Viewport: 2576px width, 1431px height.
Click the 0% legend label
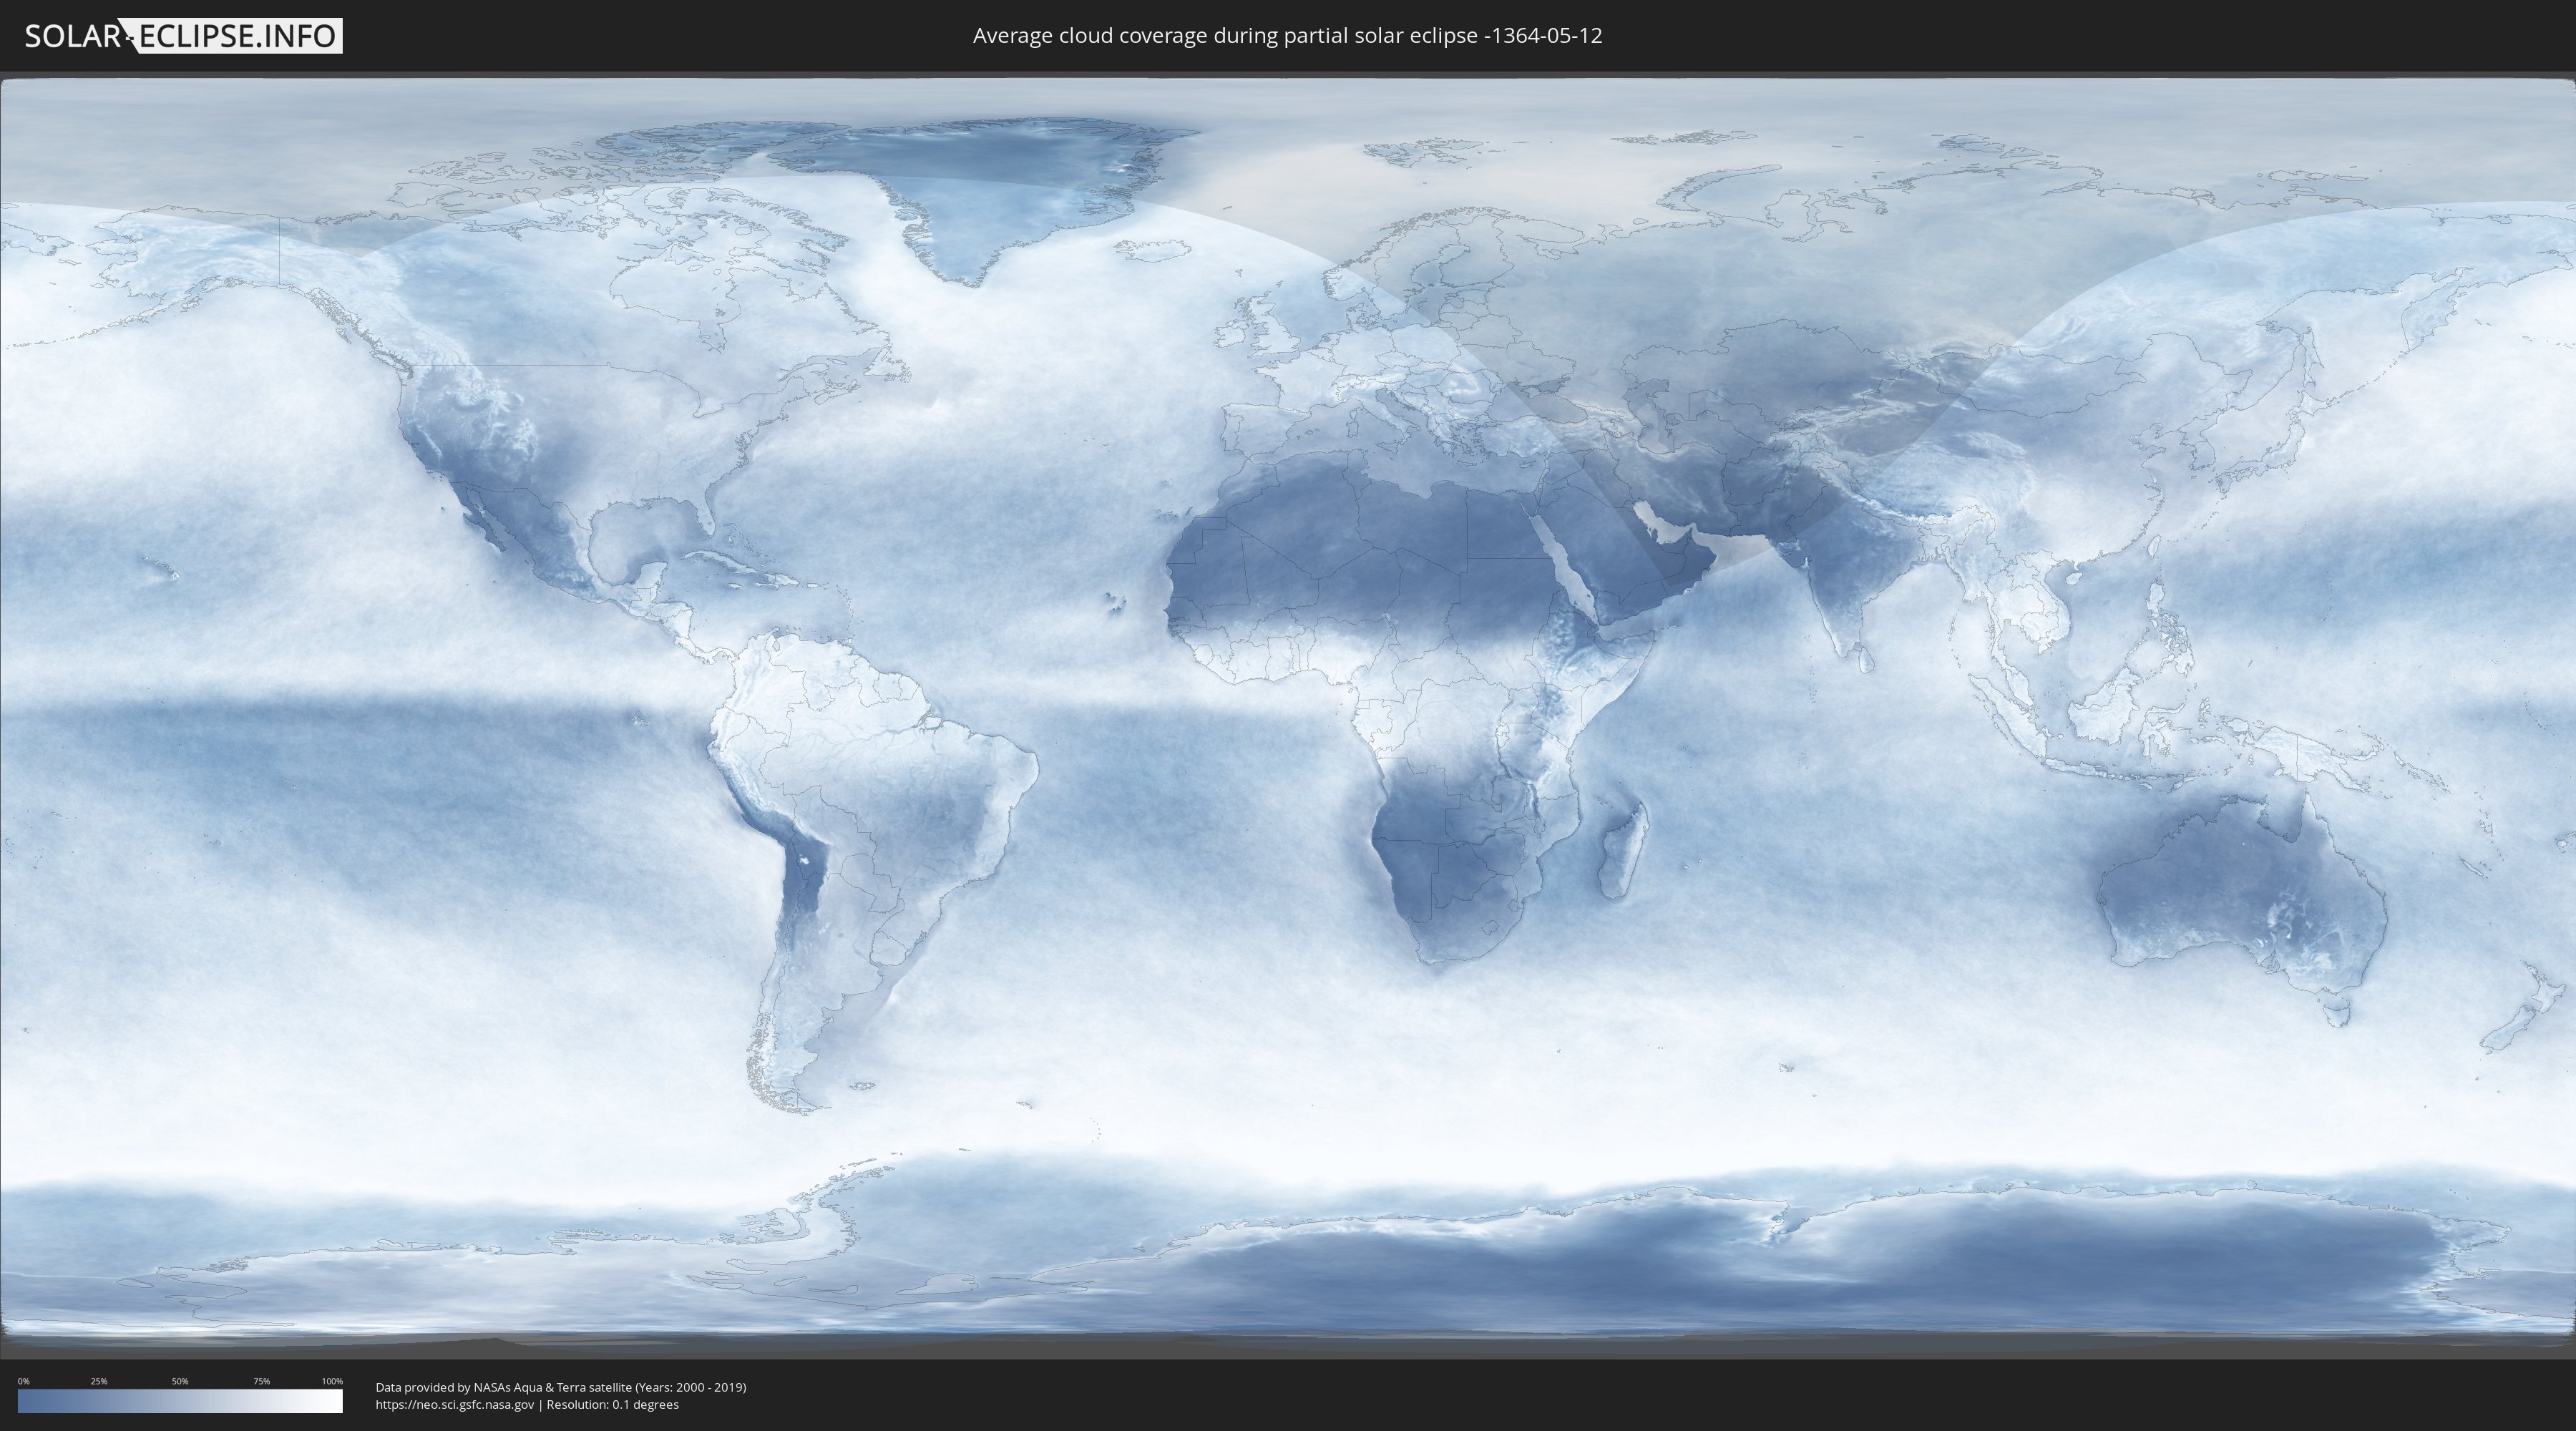pyautogui.click(x=23, y=1381)
